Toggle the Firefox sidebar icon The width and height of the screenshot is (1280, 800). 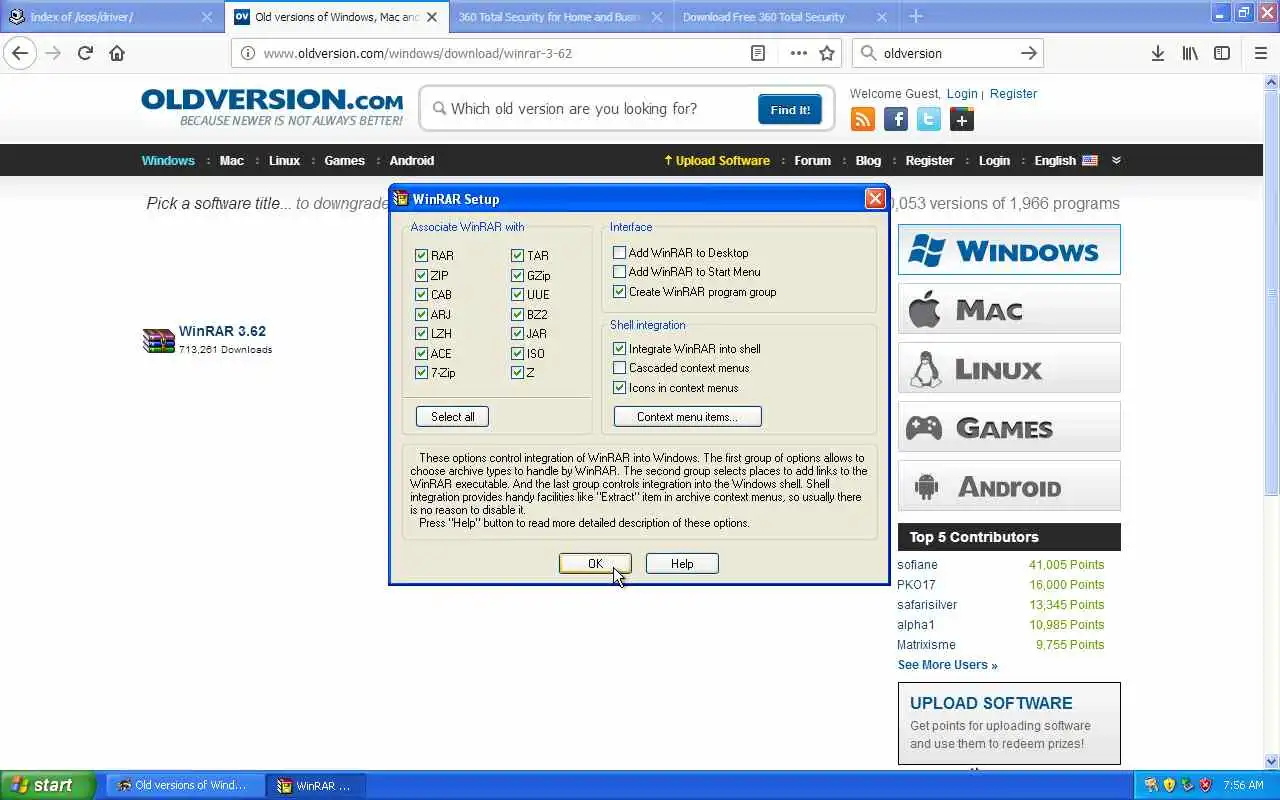(x=1221, y=53)
